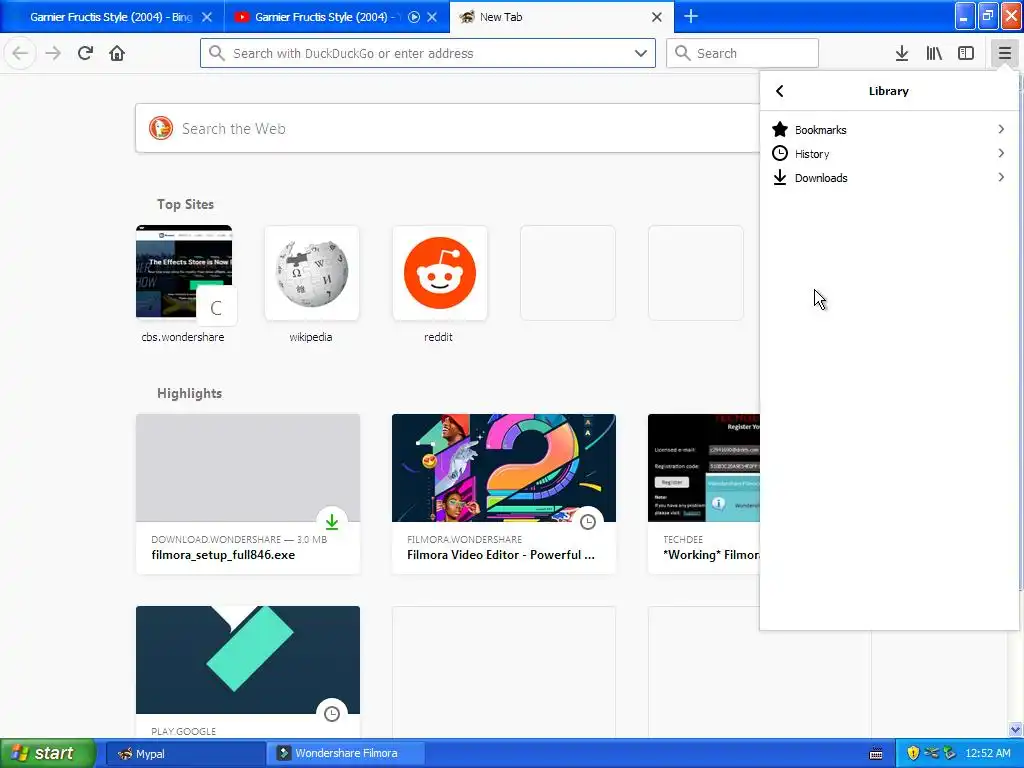Reload the current page

tap(85, 53)
